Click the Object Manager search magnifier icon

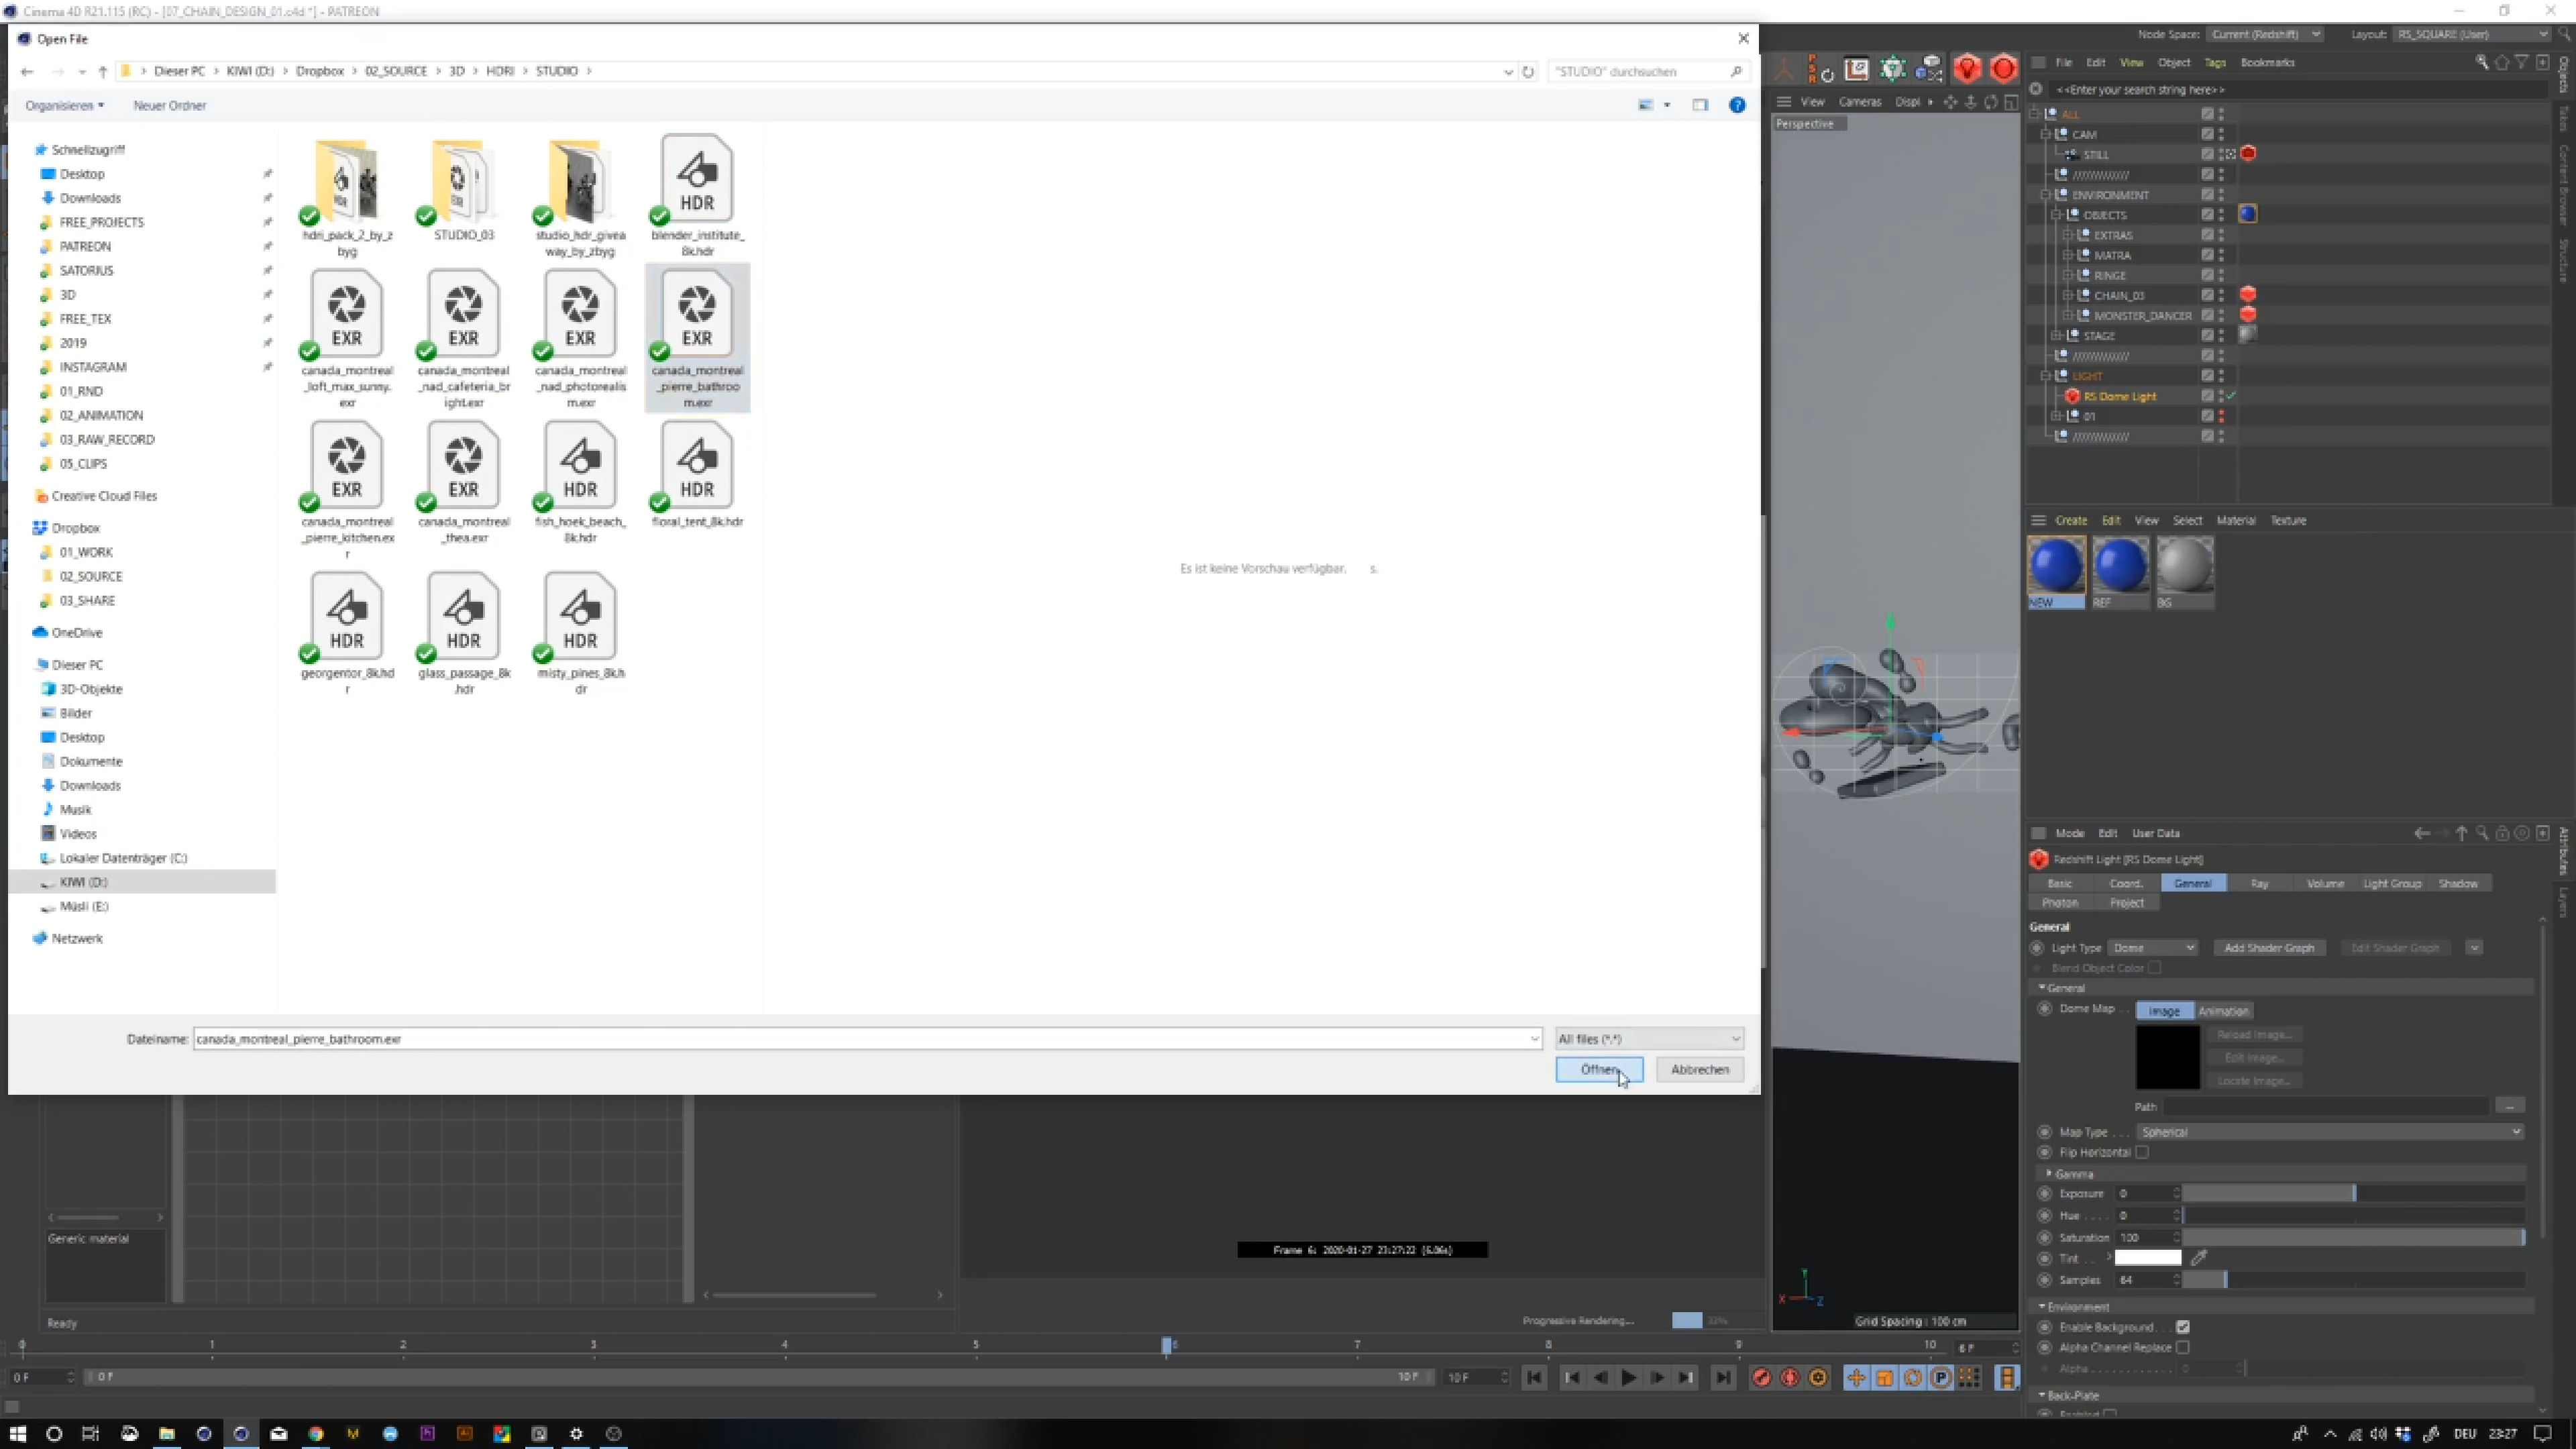2481,62
